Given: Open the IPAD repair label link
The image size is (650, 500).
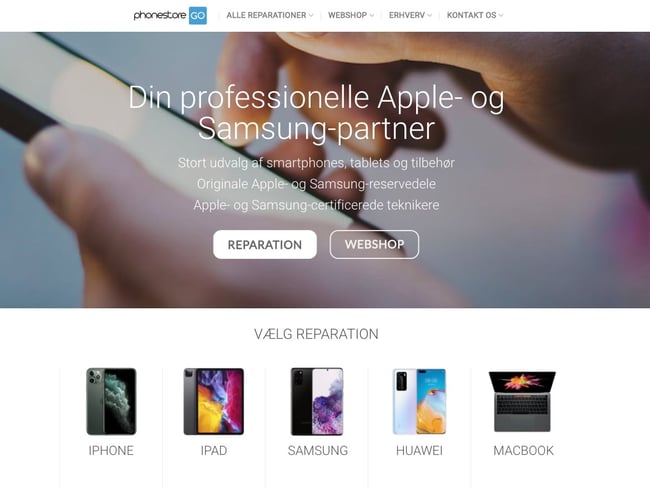Looking at the screenshot, I should tap(214, 451).
